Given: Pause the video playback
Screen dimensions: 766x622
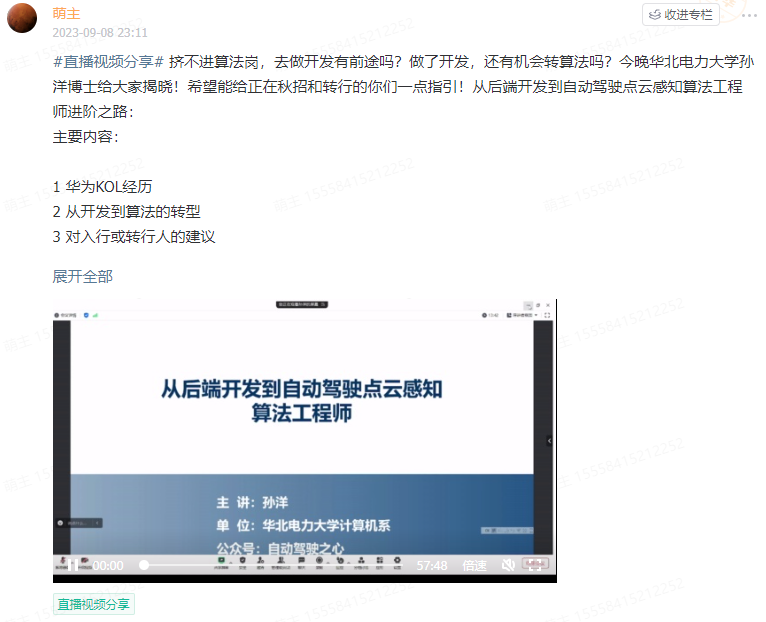Looking at the screenshot, I should click(73, 565).
